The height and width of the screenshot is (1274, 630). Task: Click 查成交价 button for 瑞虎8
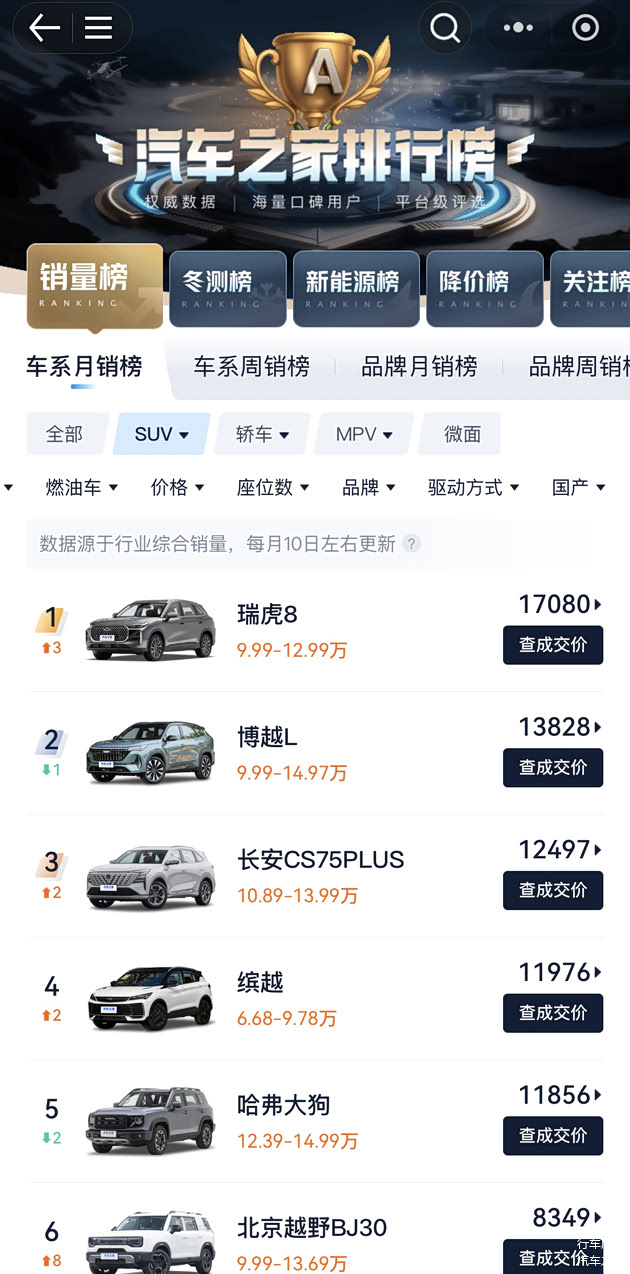[553, 645]
